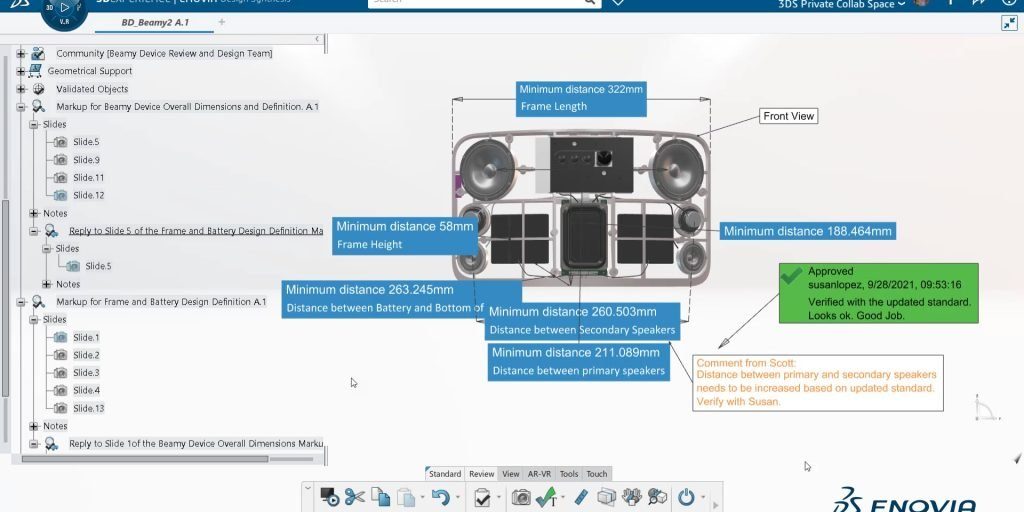
Task: Click the Play Simulation monitor icon in bottom toolbar
Action: click(x=330, y=497)
